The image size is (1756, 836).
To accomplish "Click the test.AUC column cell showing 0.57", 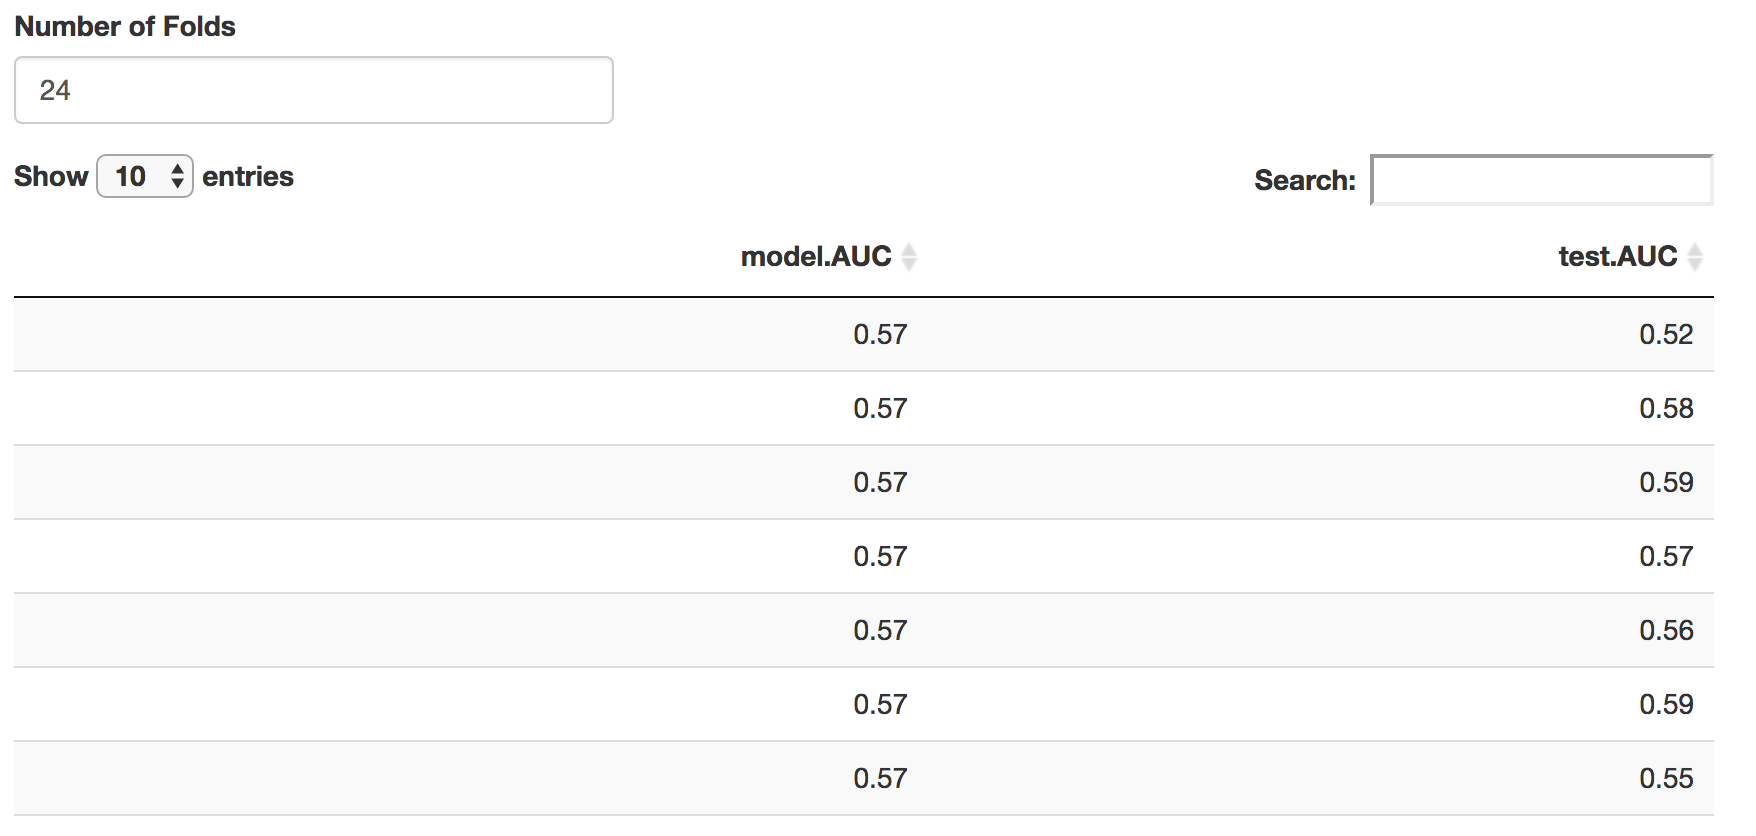I will point(1665,556).
